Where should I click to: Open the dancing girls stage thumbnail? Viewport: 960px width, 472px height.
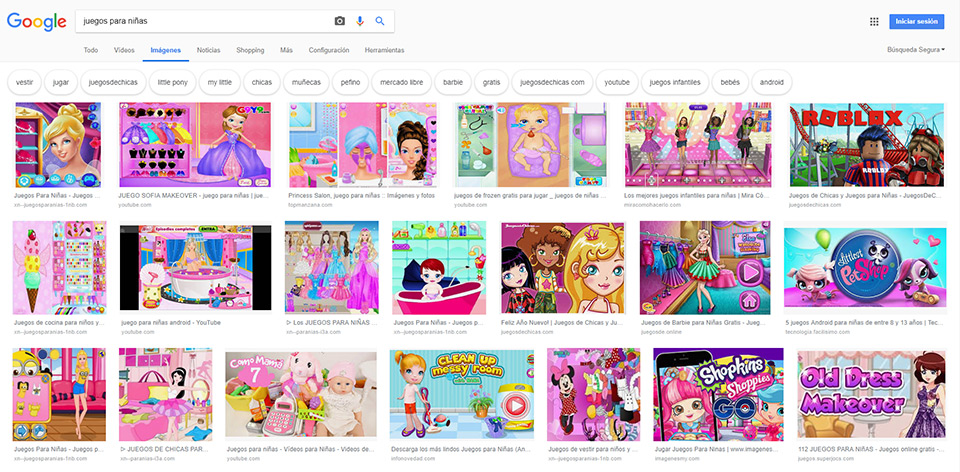699,145
